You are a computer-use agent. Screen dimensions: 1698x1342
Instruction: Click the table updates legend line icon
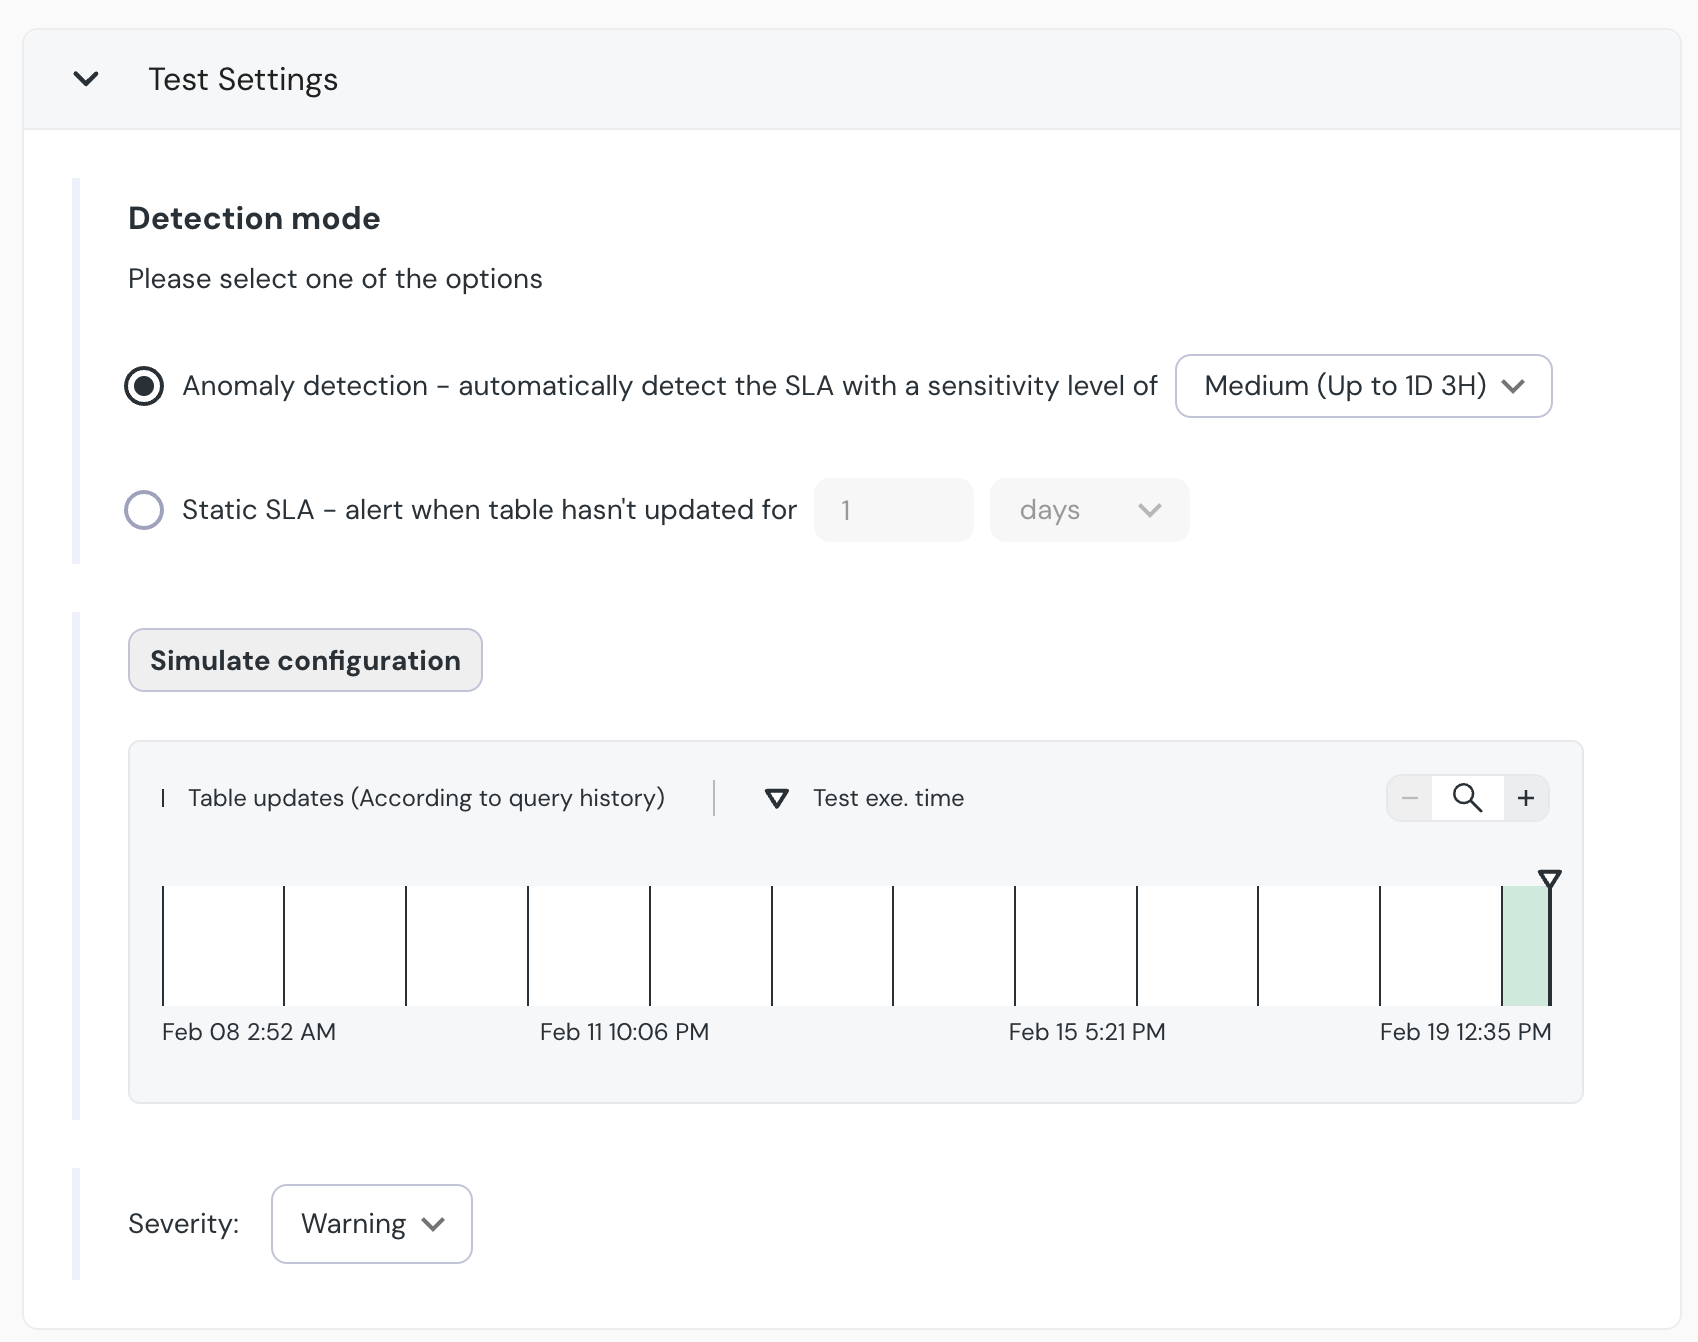pyautogui.click(x=163, y=798)
